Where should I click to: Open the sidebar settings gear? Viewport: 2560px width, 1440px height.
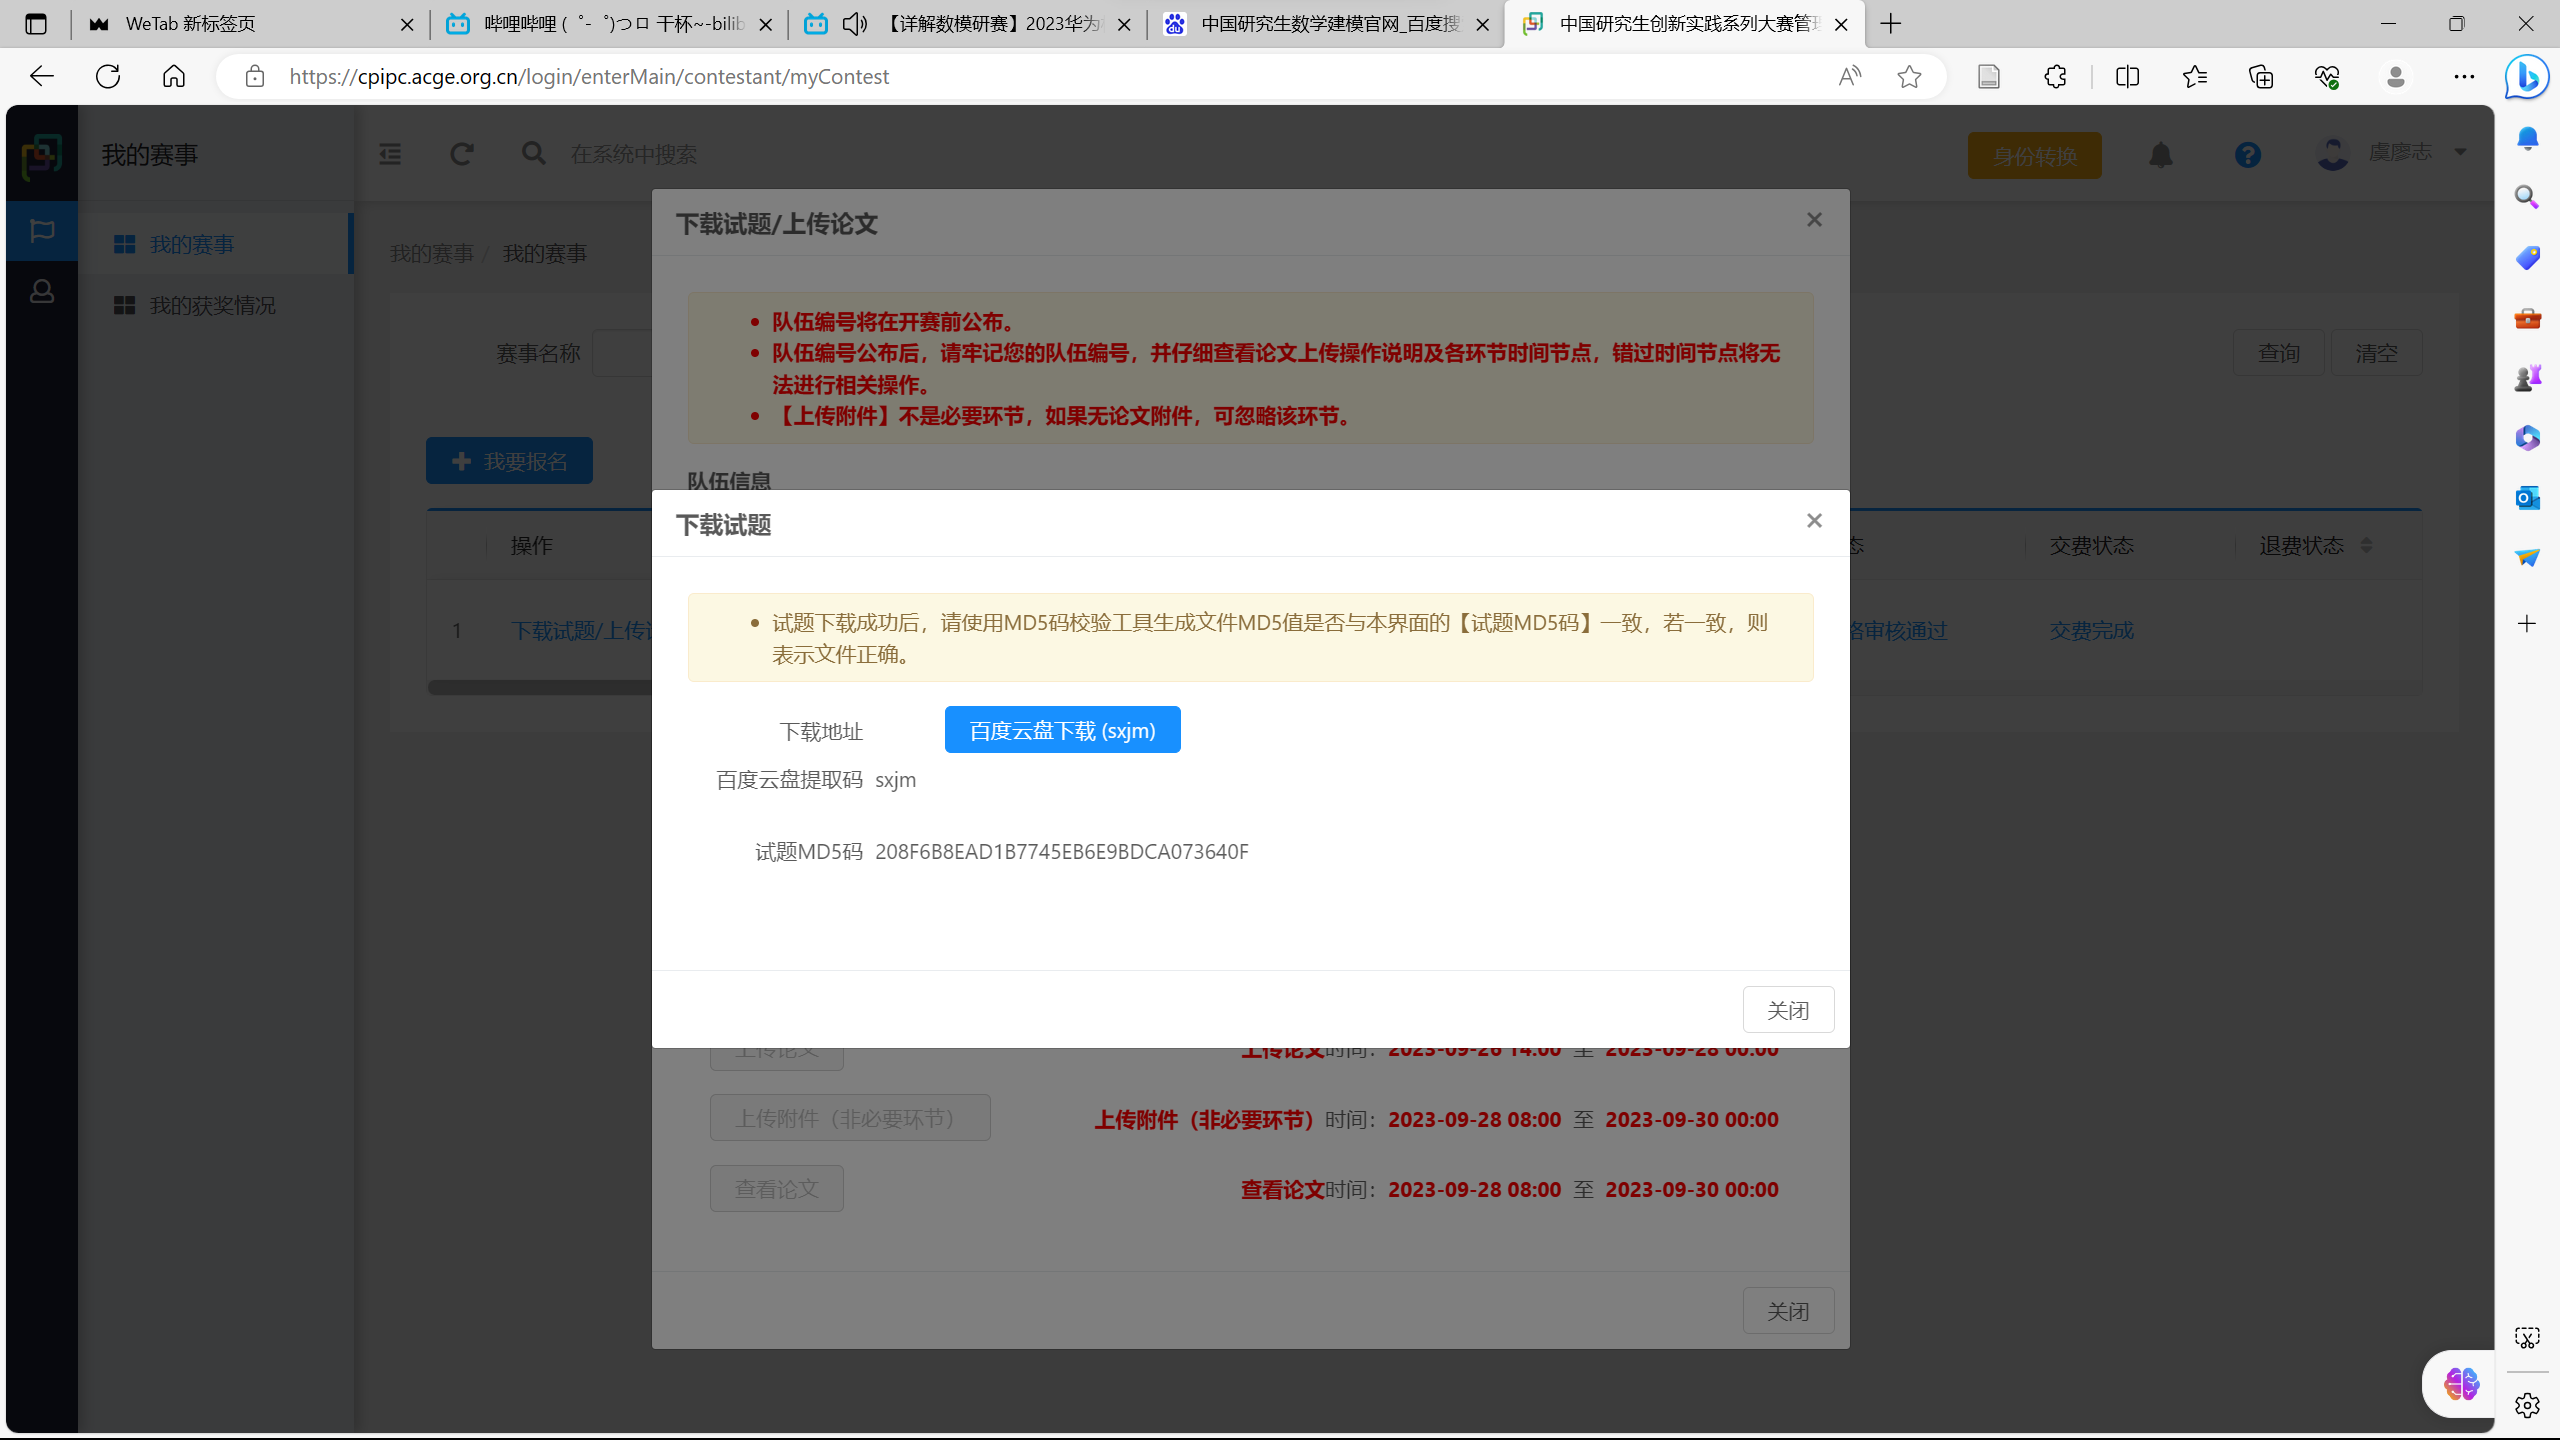click(2527, 1405)
